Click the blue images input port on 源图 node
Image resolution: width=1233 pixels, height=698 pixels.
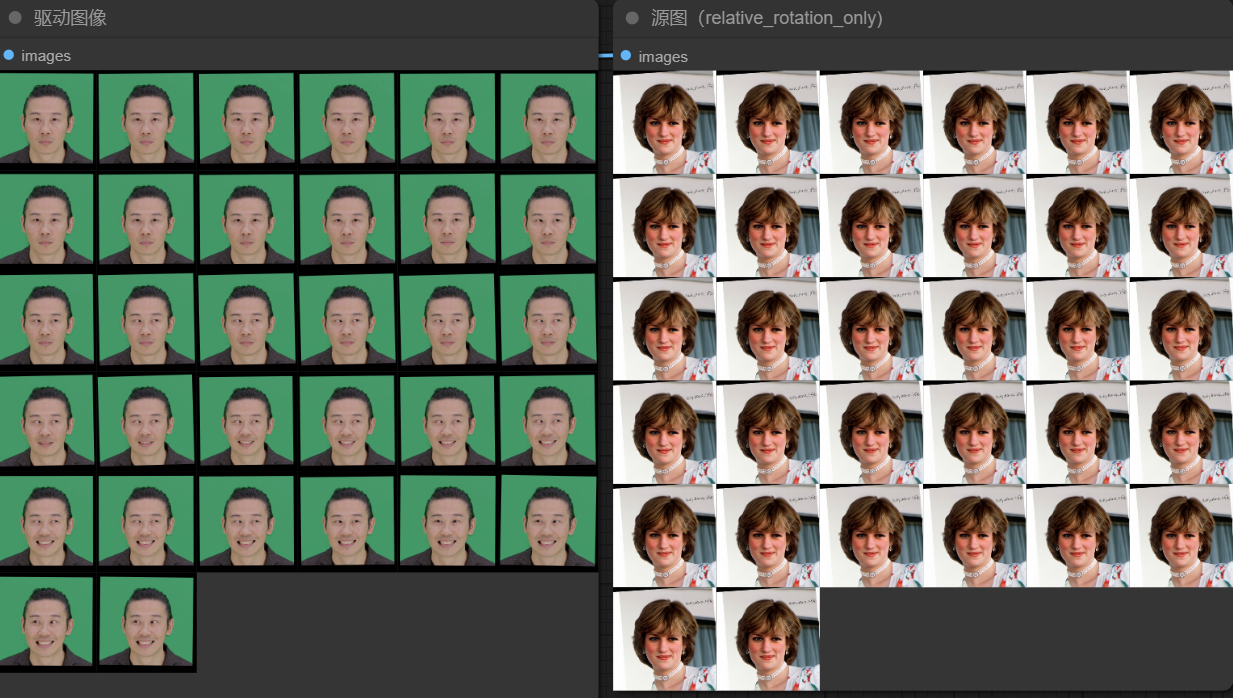(626, 56)
